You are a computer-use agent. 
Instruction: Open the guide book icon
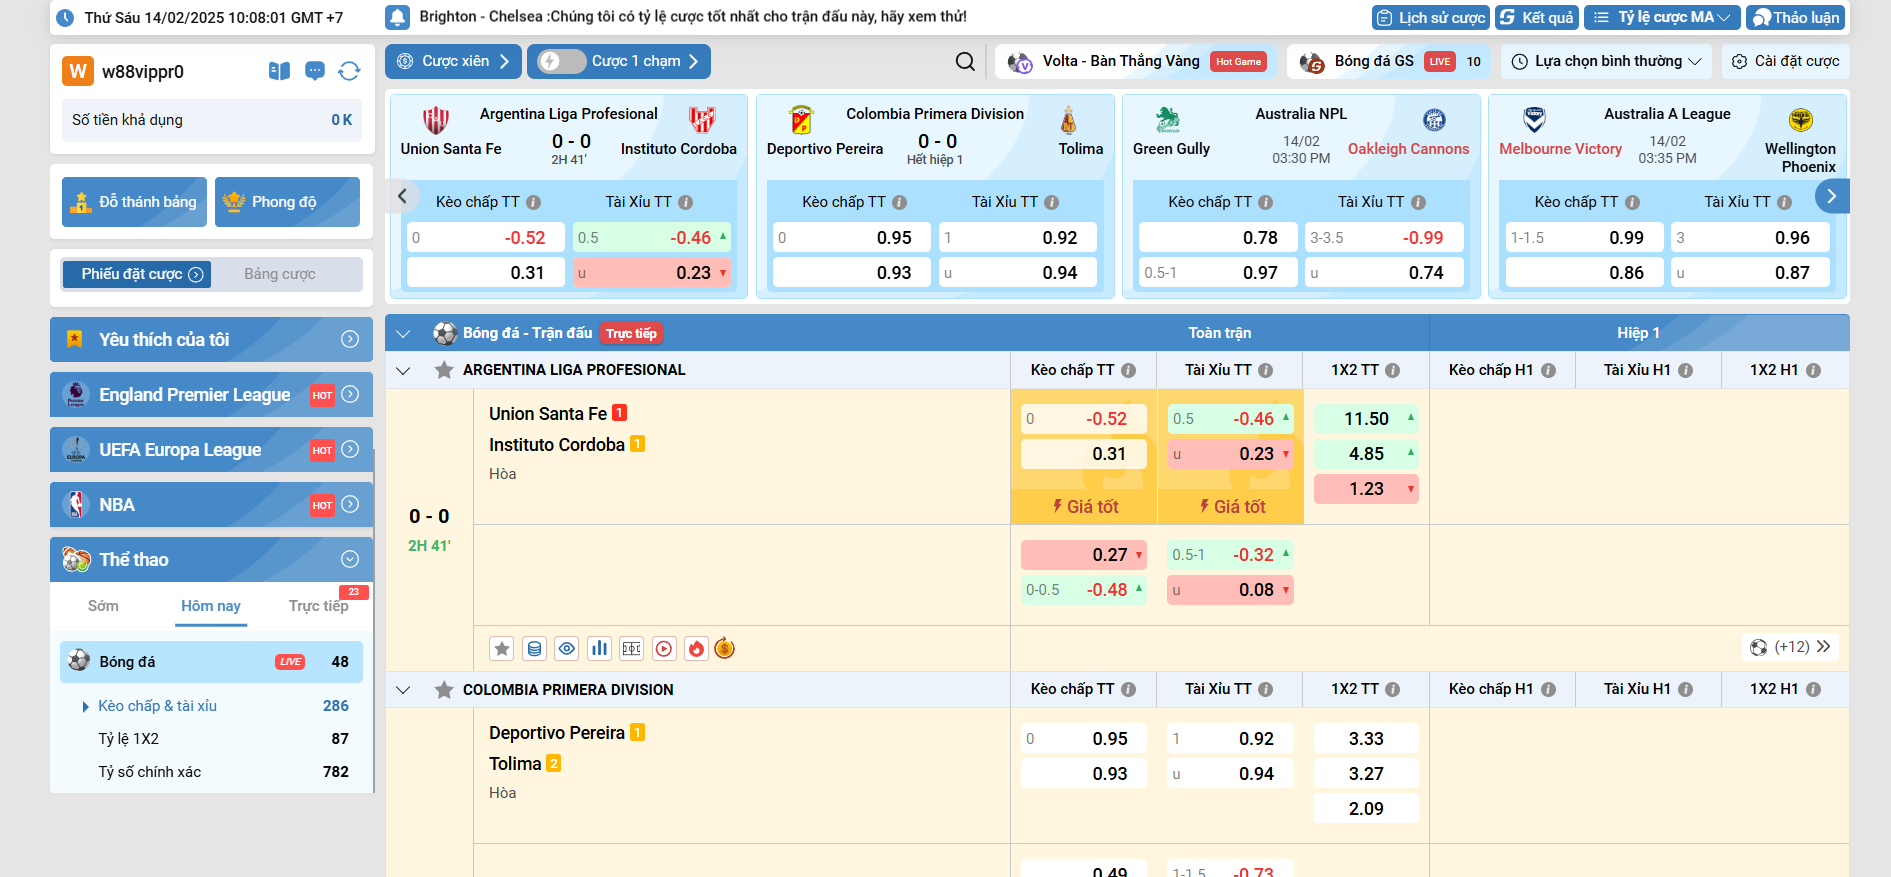279,71
